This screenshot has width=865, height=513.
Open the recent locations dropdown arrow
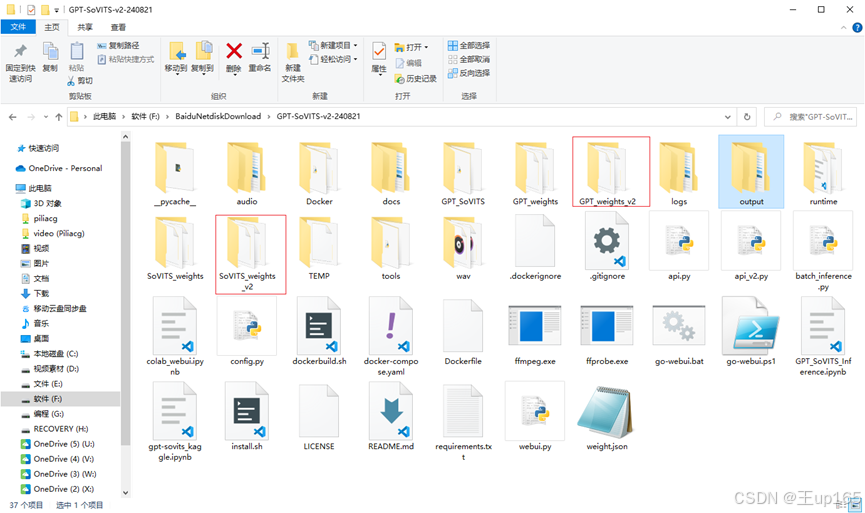pyautogui.click(x=46, y=117)
